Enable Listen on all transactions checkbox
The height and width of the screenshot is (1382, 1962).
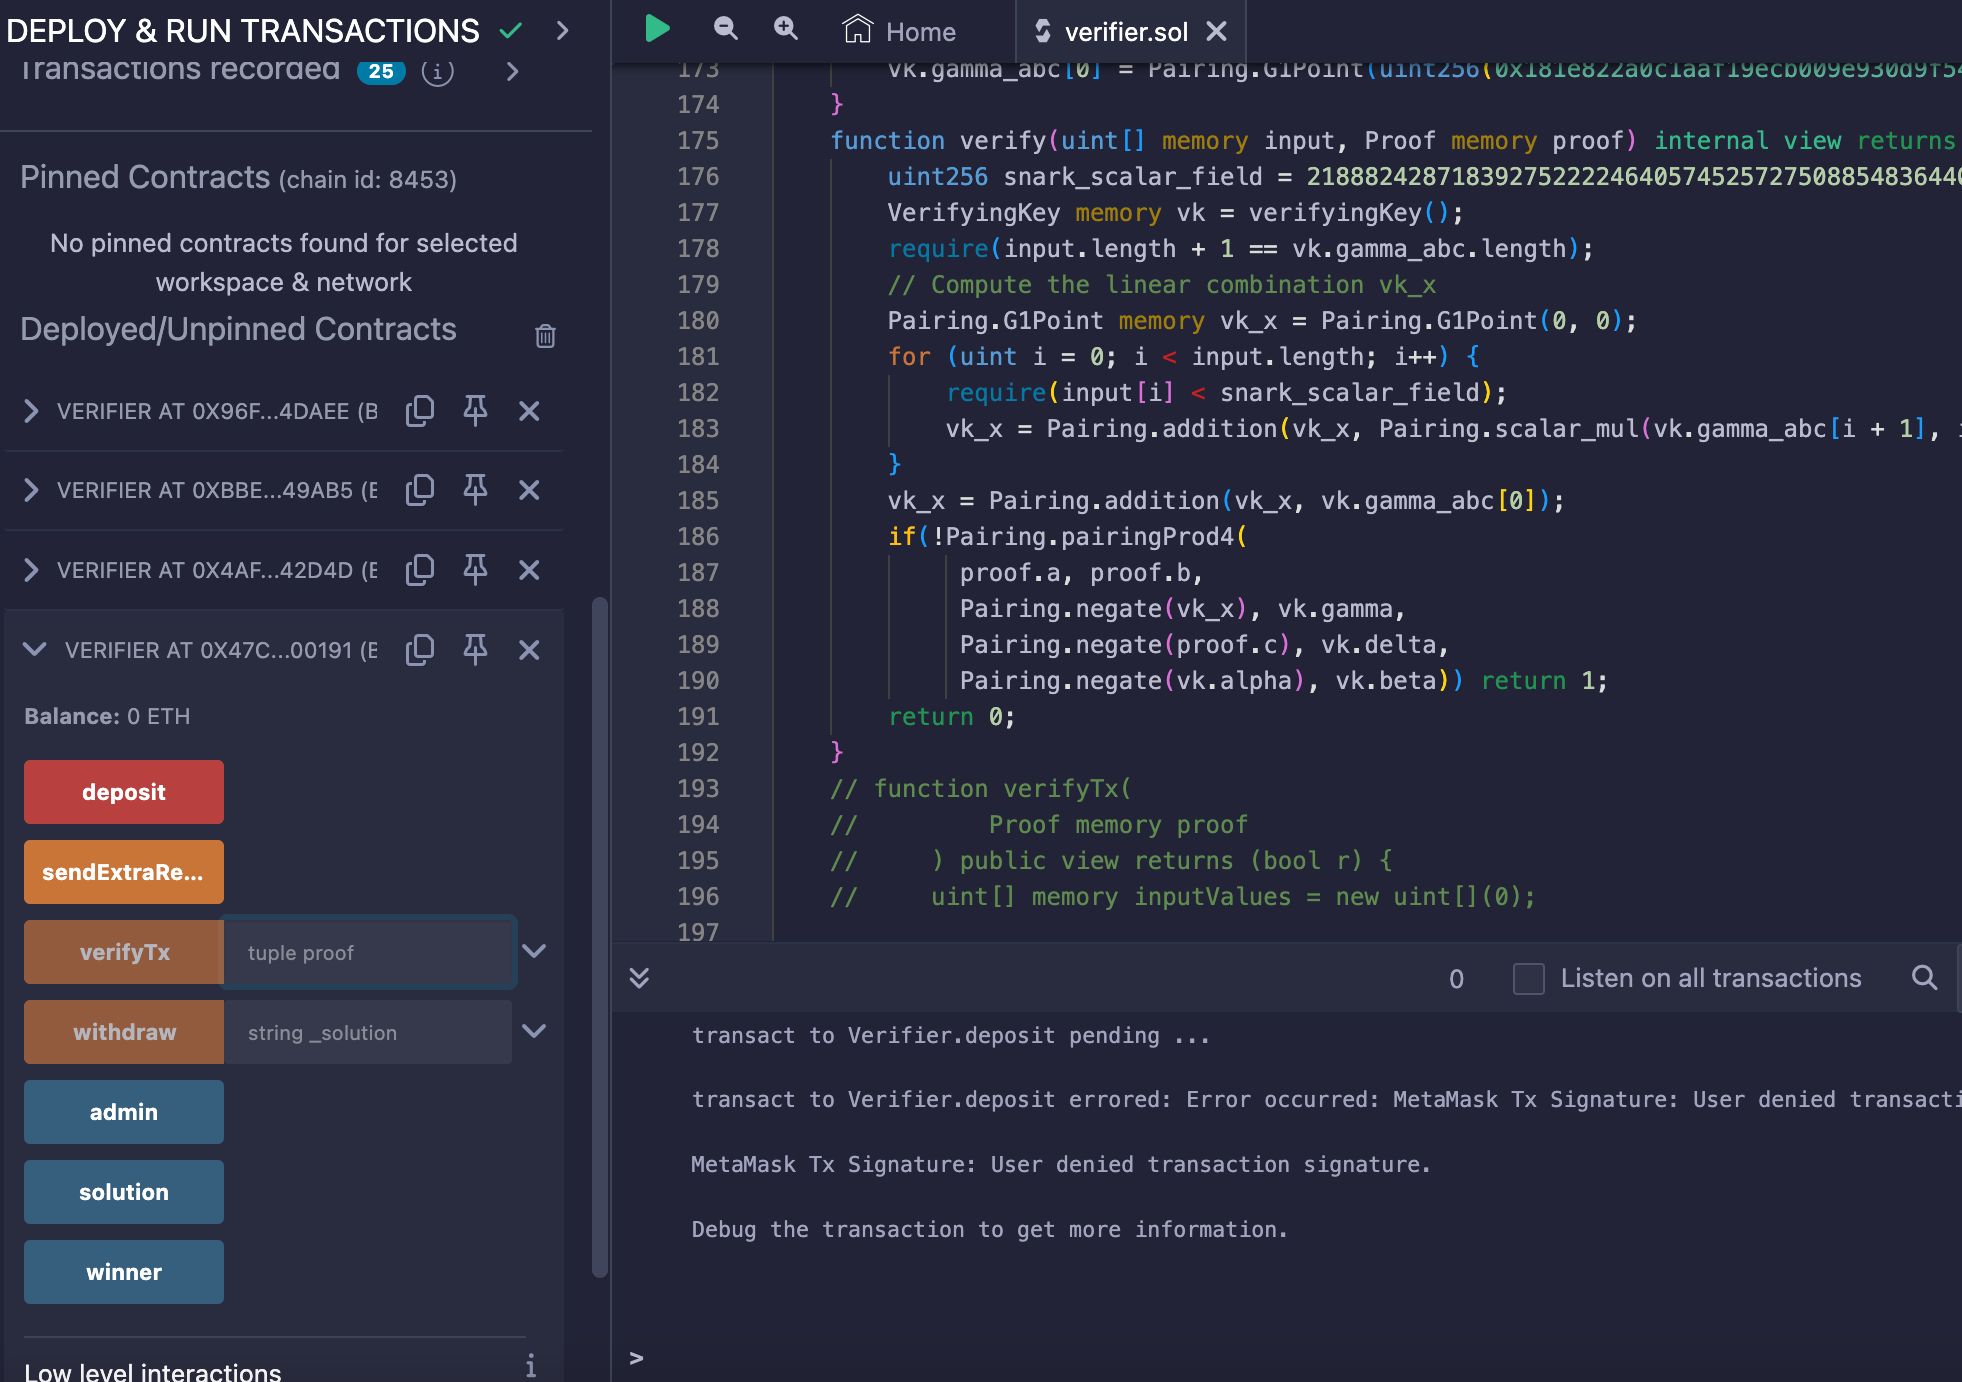[x=1529, y=978]
